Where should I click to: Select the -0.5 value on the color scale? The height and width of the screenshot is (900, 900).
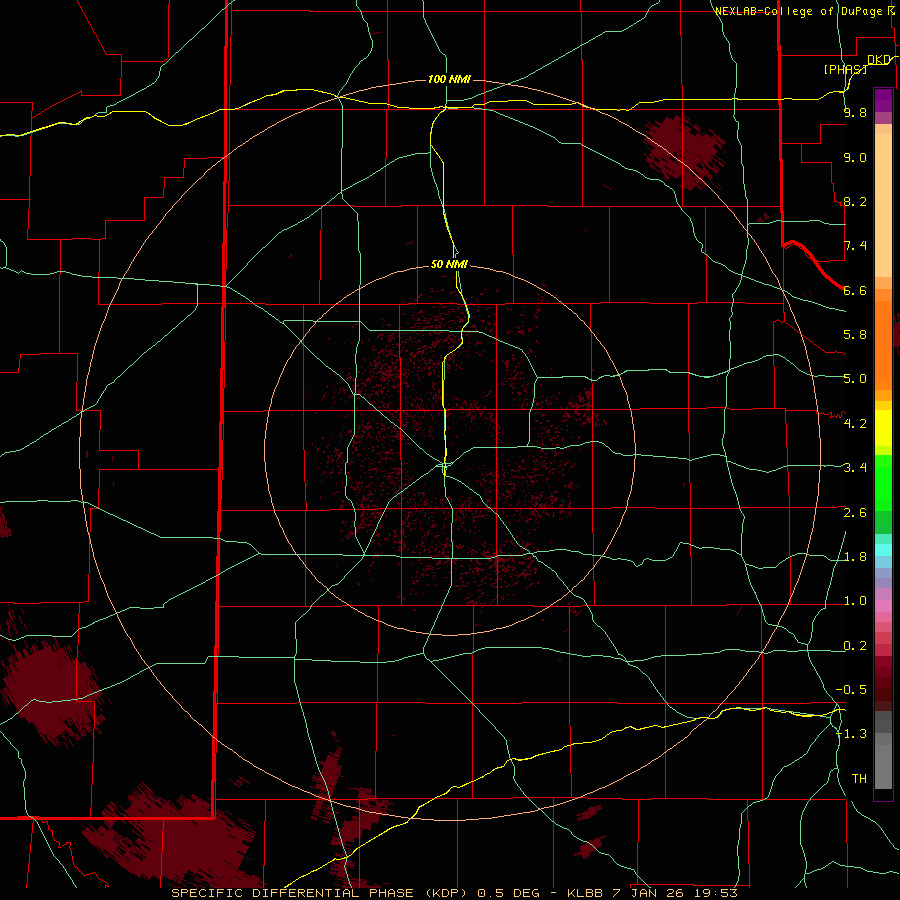click(x=851, y=690)
